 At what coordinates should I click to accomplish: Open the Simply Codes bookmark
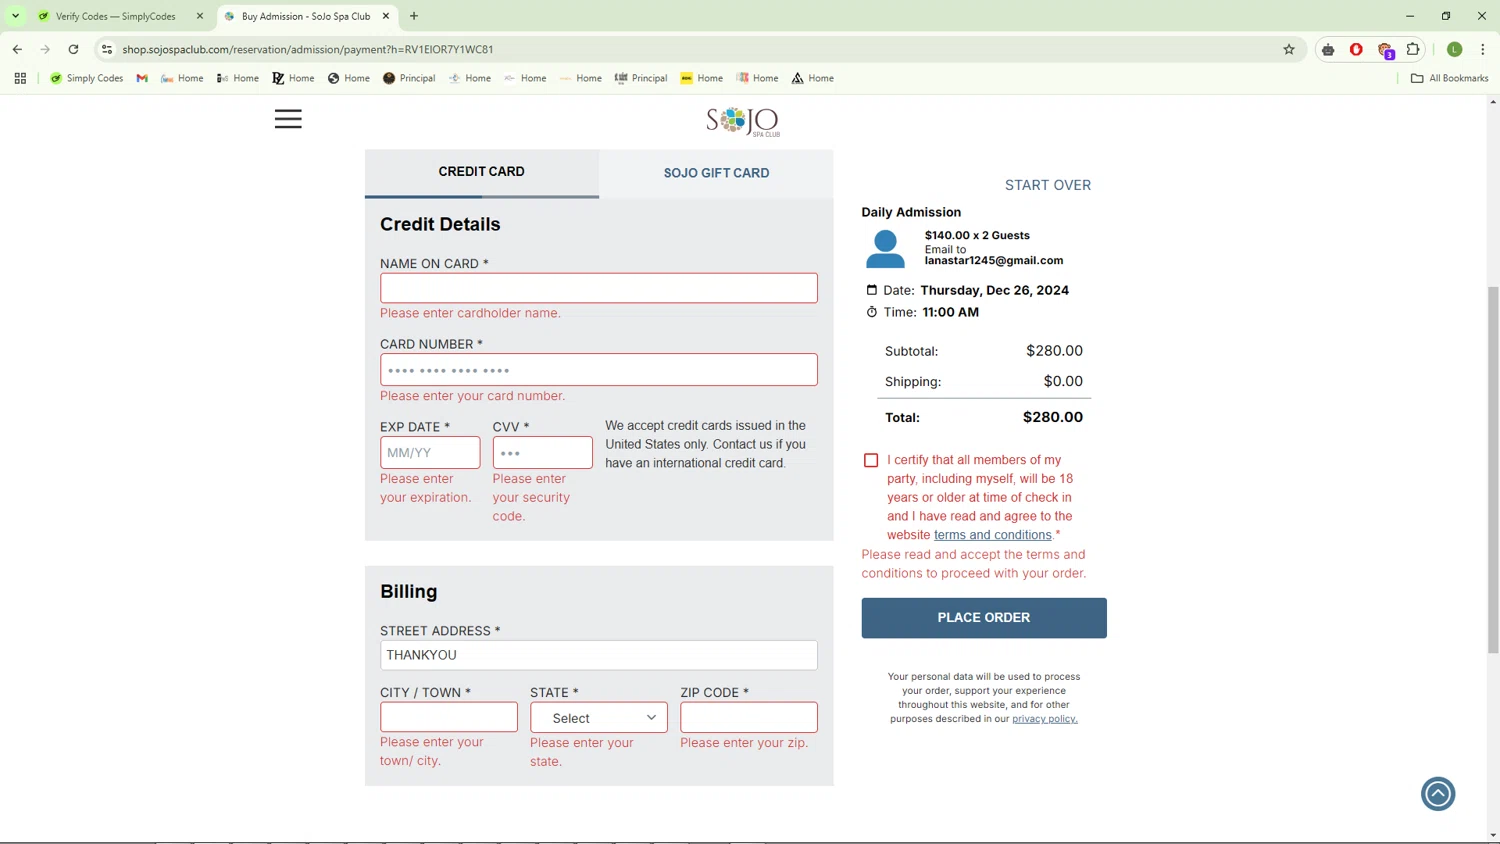(87, 78)
